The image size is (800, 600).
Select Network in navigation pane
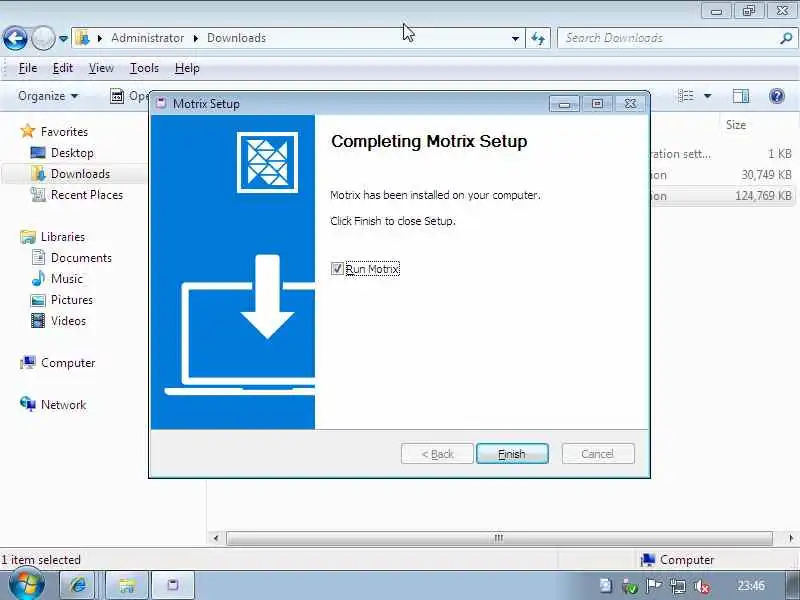63,405
